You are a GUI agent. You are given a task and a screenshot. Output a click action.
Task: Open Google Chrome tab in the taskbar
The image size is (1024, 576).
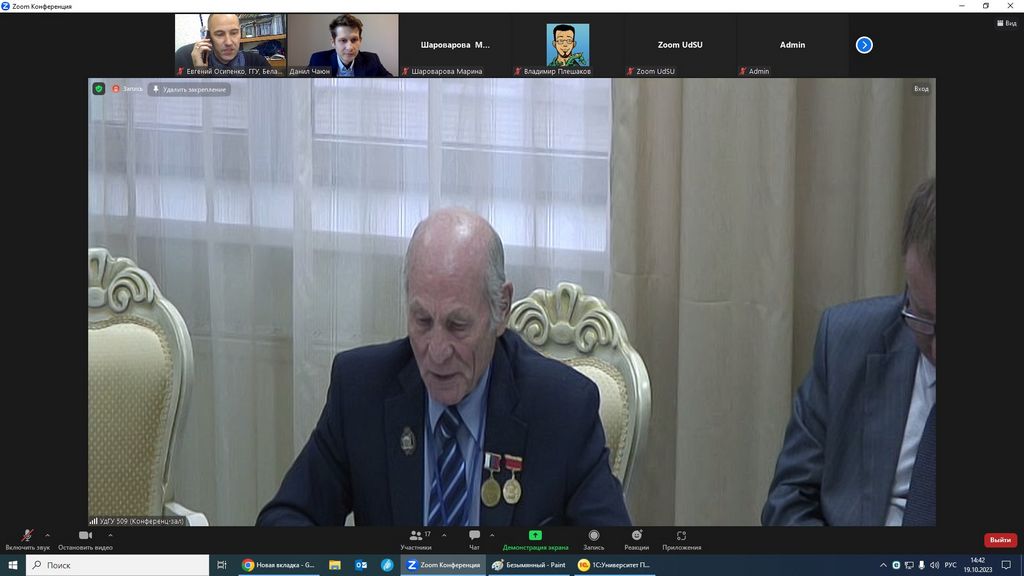coord(279,565)
